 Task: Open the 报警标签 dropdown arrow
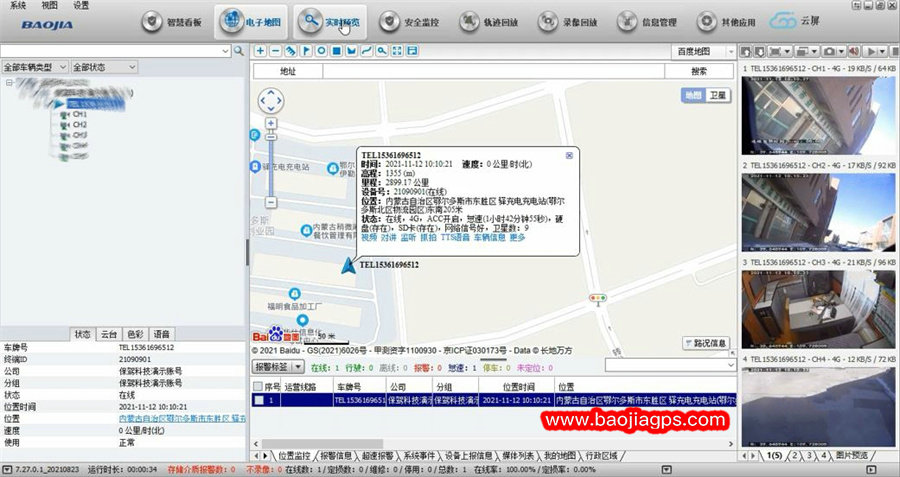click(298, 366)
